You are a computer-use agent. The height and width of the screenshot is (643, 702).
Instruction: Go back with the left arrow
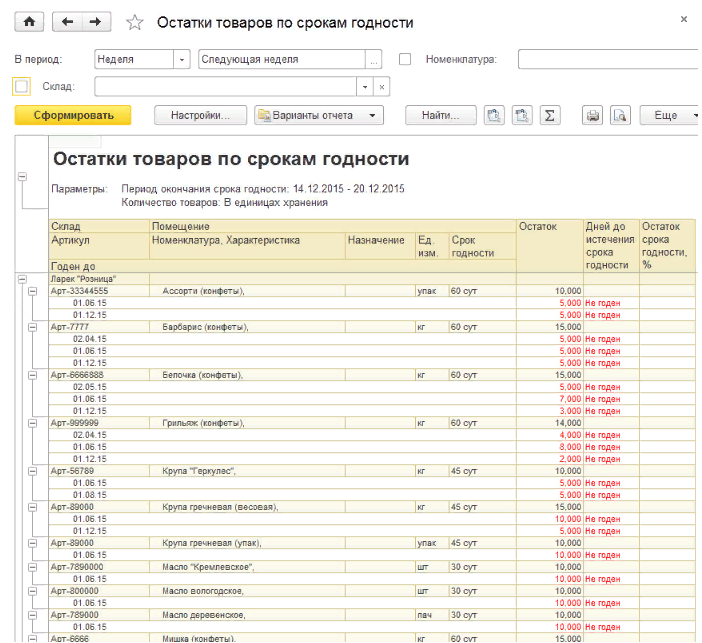(x=68, y=22)
